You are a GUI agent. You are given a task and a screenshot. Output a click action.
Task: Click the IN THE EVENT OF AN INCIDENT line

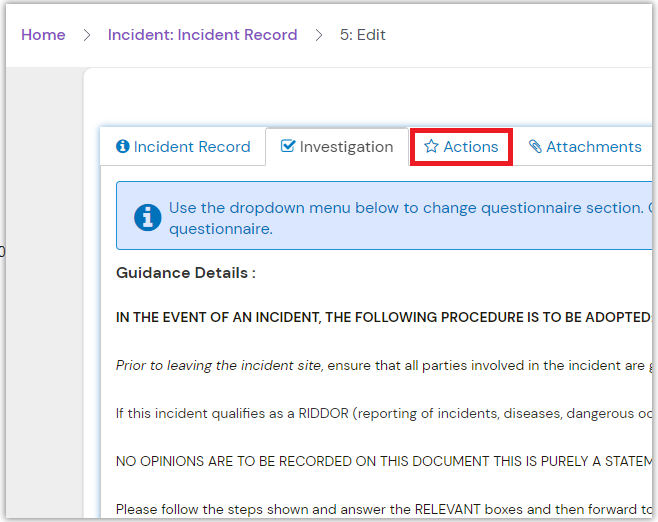380,318
